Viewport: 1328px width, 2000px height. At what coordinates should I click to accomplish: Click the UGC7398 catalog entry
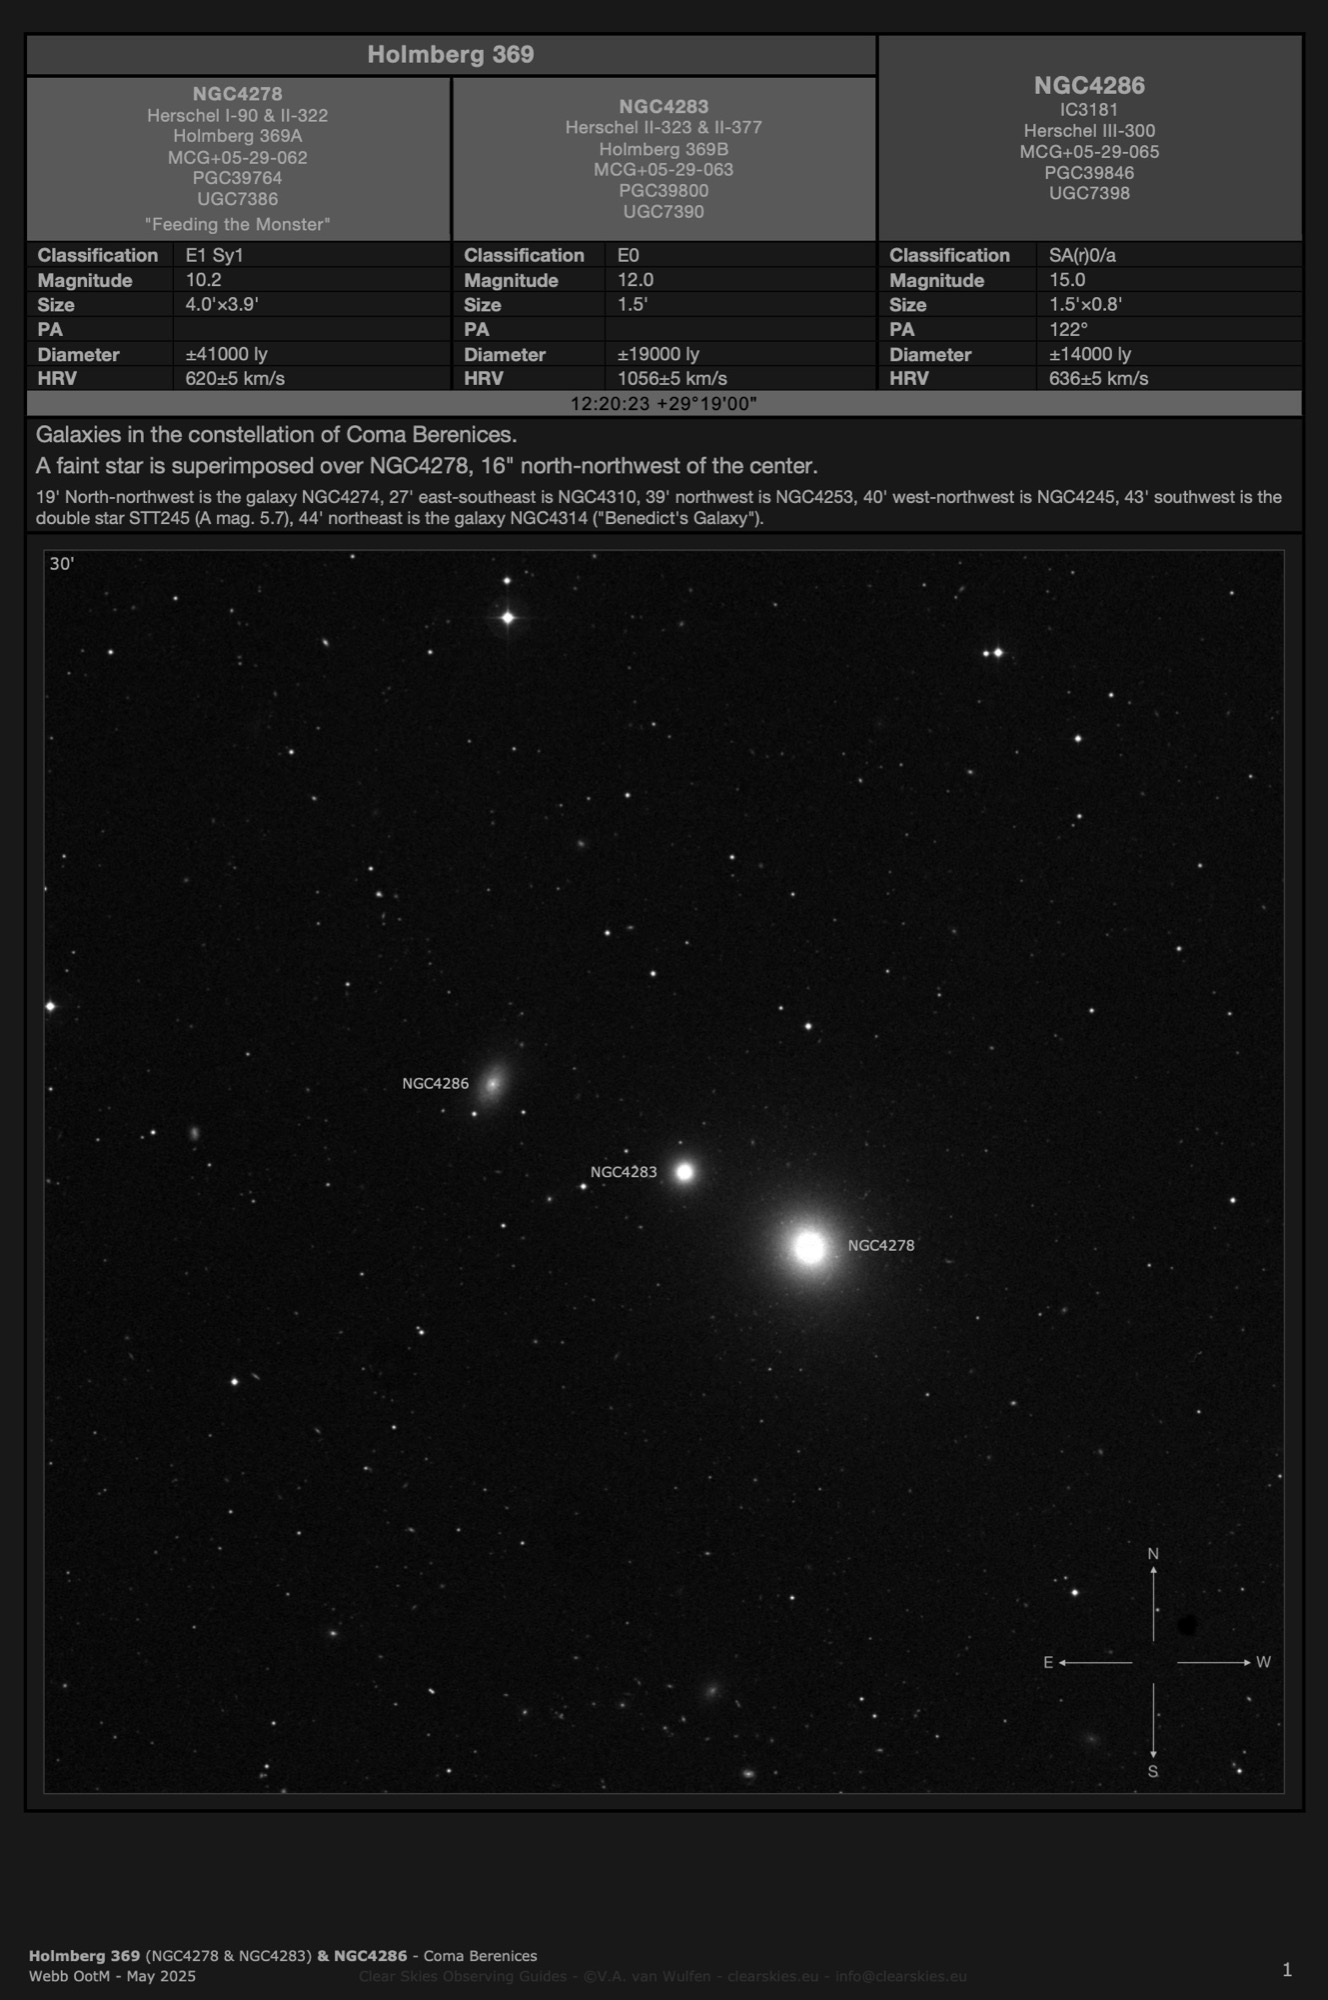(1089, 193)
